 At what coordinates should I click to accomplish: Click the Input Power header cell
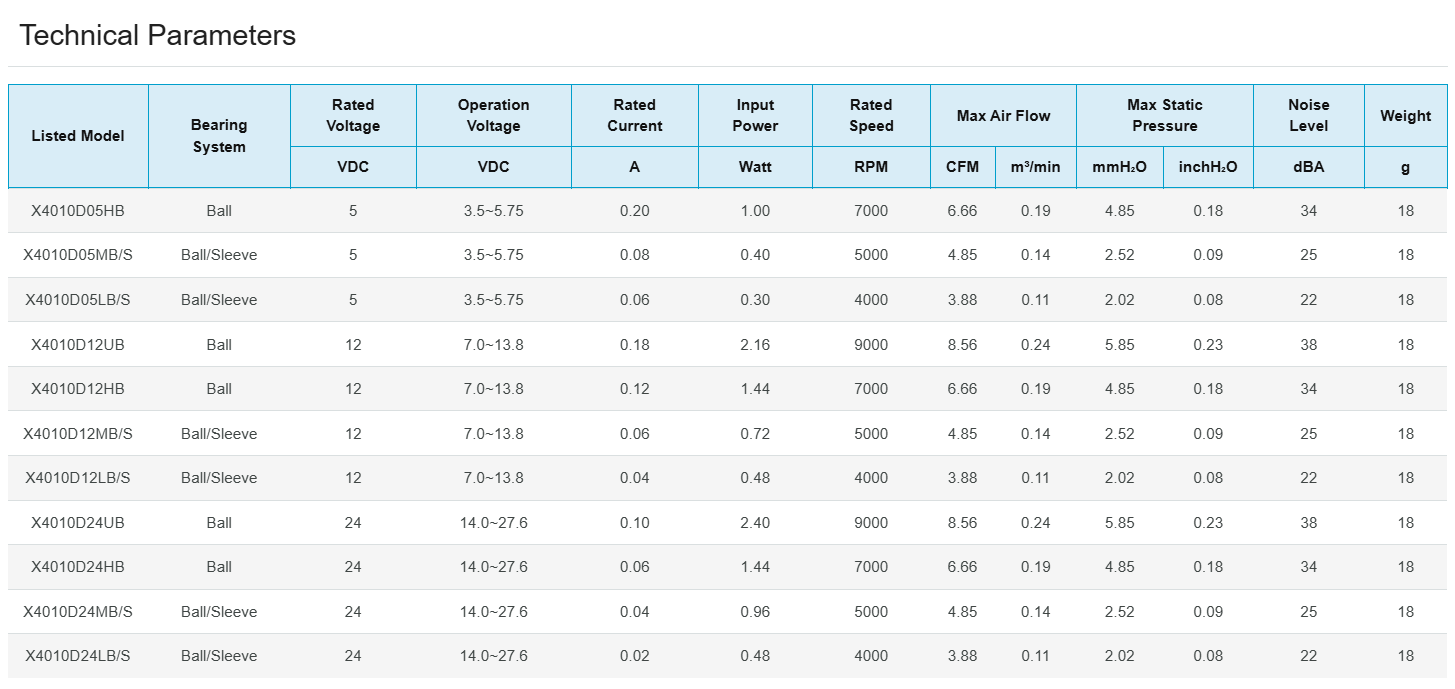click(x=755, y=115)
